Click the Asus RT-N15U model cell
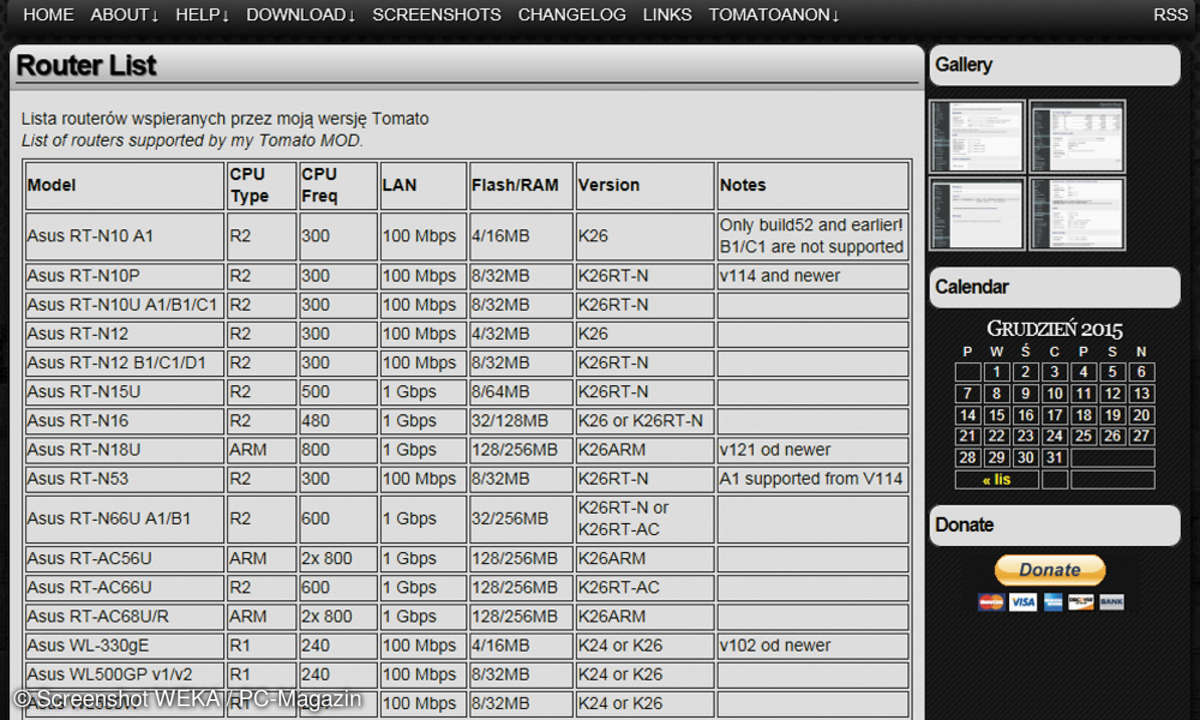1200x720 pixels. click(125, 392)
